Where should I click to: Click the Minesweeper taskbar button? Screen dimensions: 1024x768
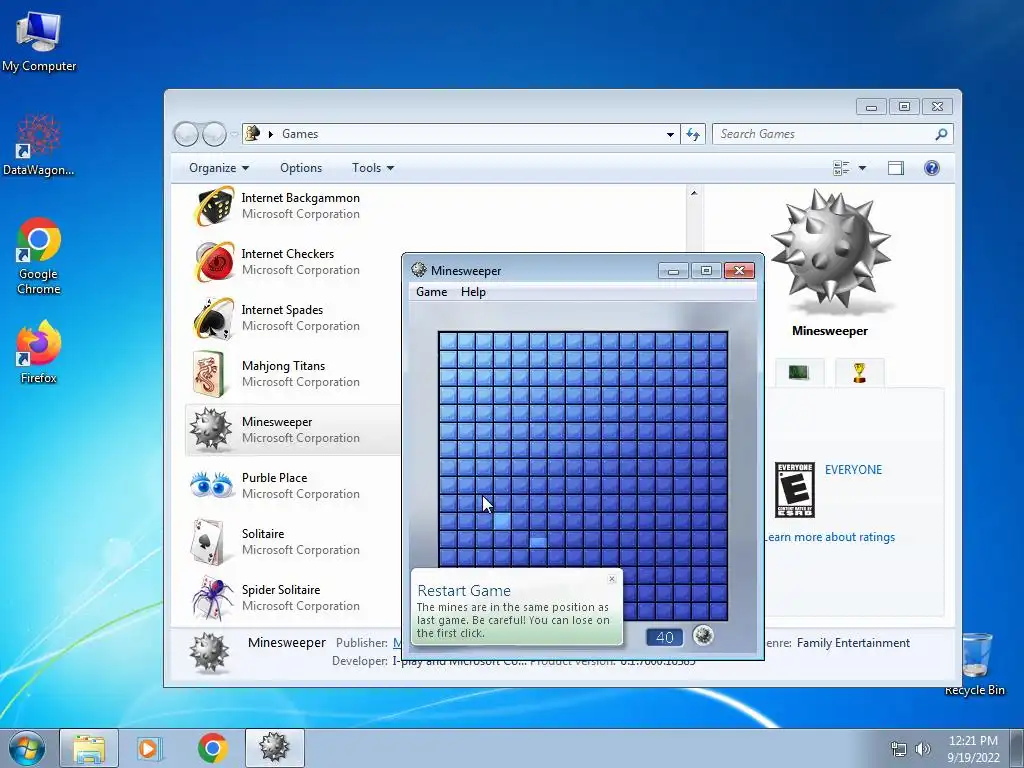tap(274, 748)
